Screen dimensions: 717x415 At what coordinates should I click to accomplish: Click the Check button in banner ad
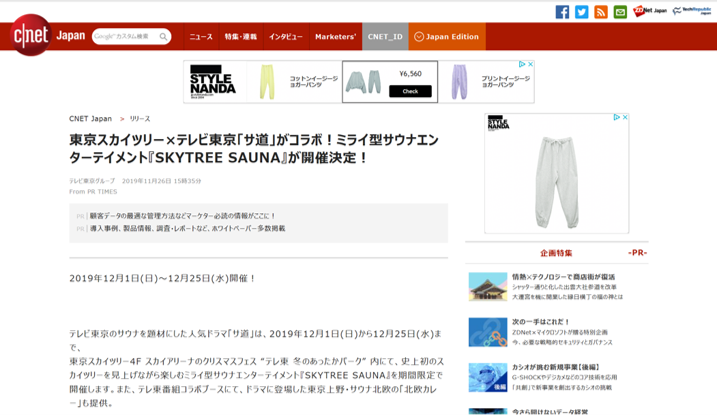point(410,91)
